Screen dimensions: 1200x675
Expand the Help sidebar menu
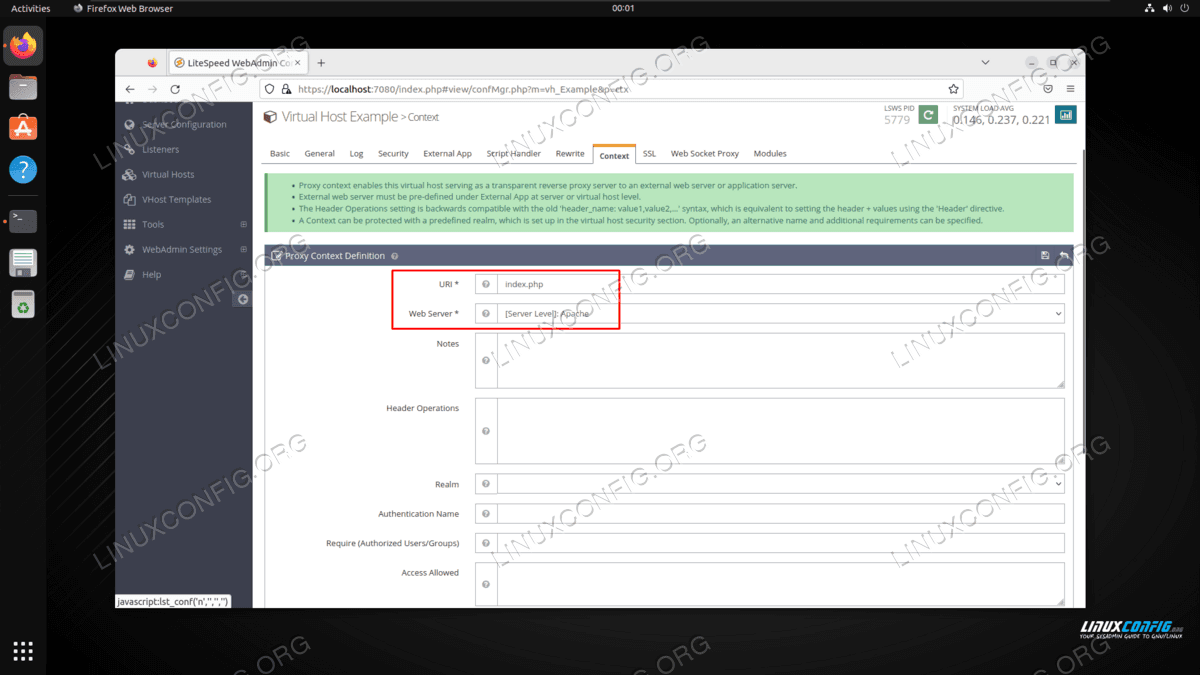point(244,275)
